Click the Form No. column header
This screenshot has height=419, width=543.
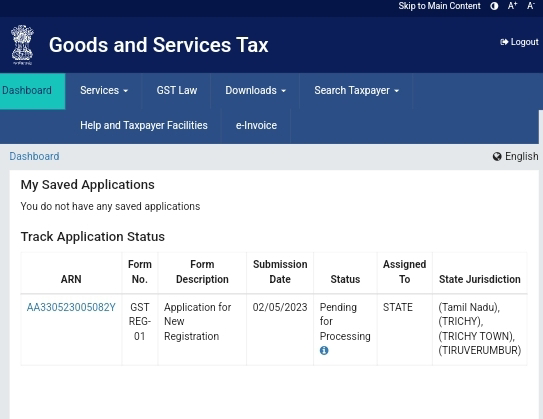coord(140,272)
